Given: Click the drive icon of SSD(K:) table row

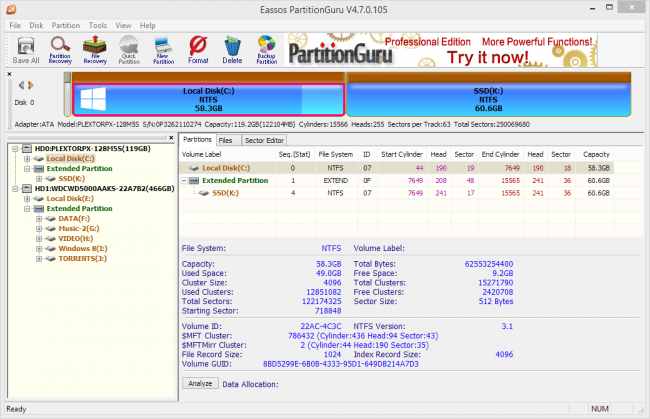Looking at the screenshot, I should point(204,193).
